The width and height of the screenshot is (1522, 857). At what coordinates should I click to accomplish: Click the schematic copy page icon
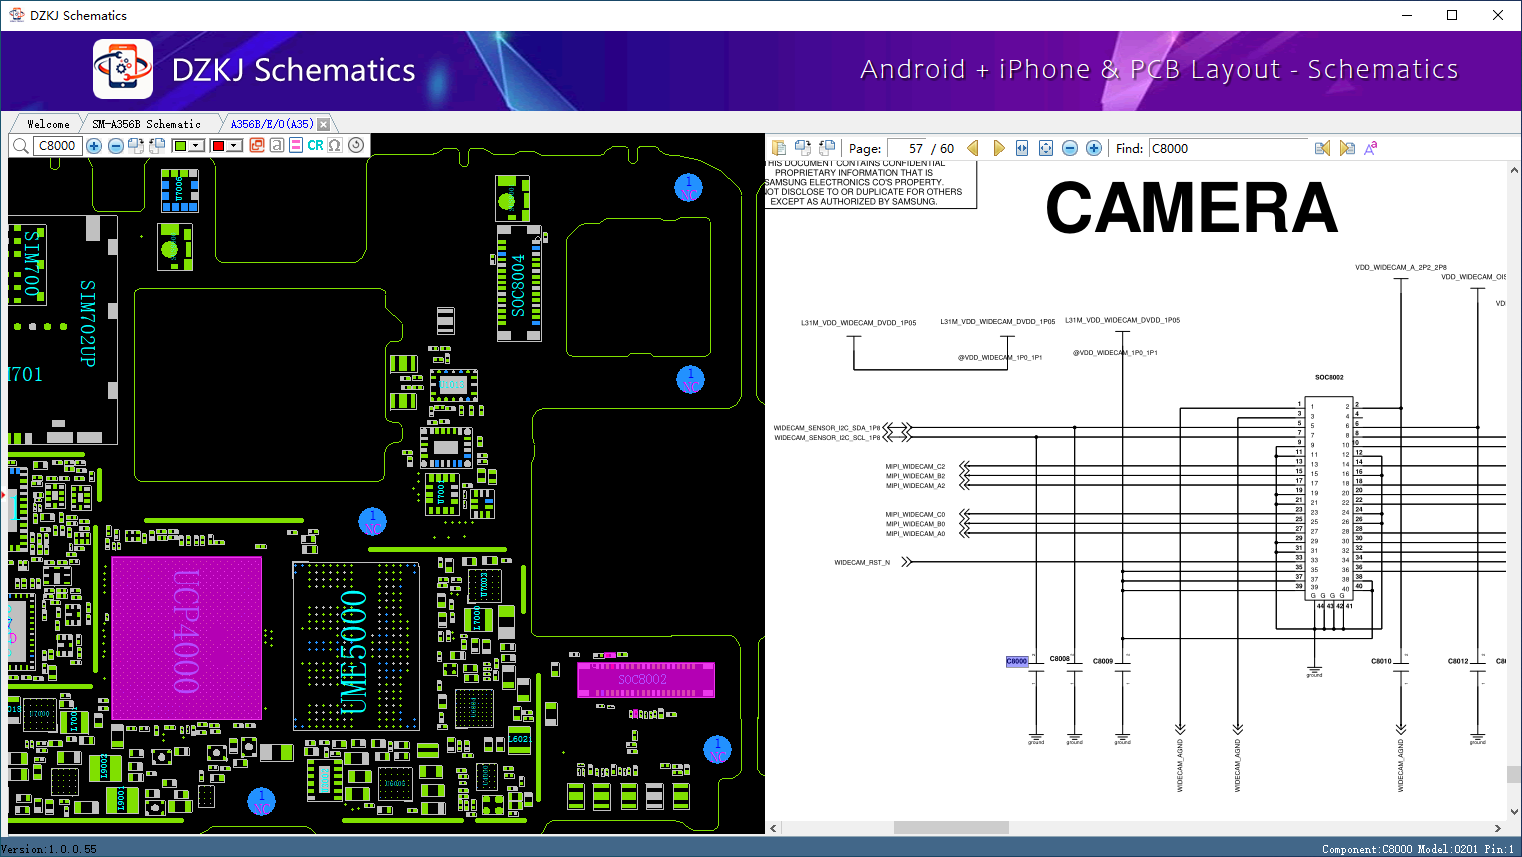(779, 148)
